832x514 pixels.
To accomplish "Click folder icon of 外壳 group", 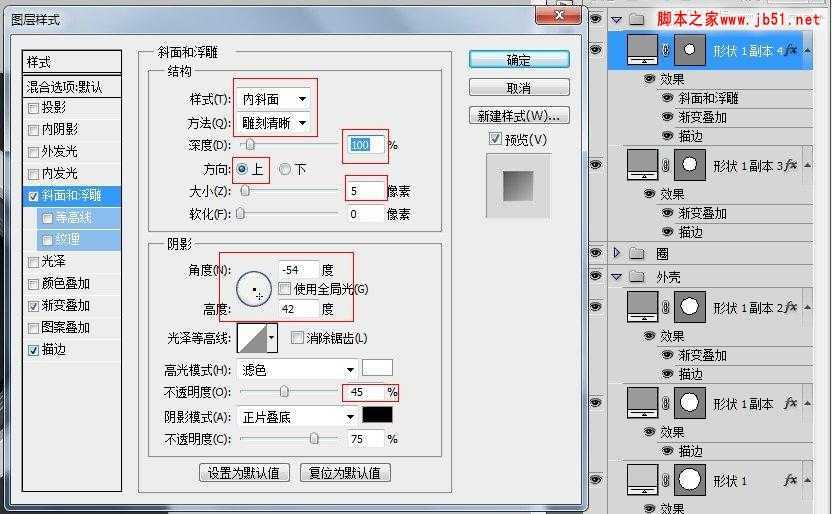I will coord(637,276).
